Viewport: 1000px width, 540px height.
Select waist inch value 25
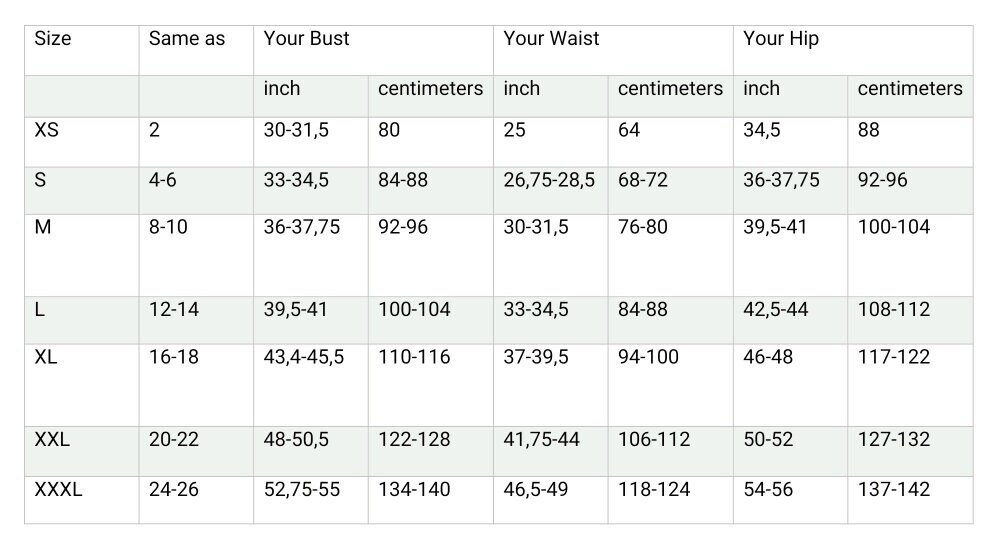514,129
